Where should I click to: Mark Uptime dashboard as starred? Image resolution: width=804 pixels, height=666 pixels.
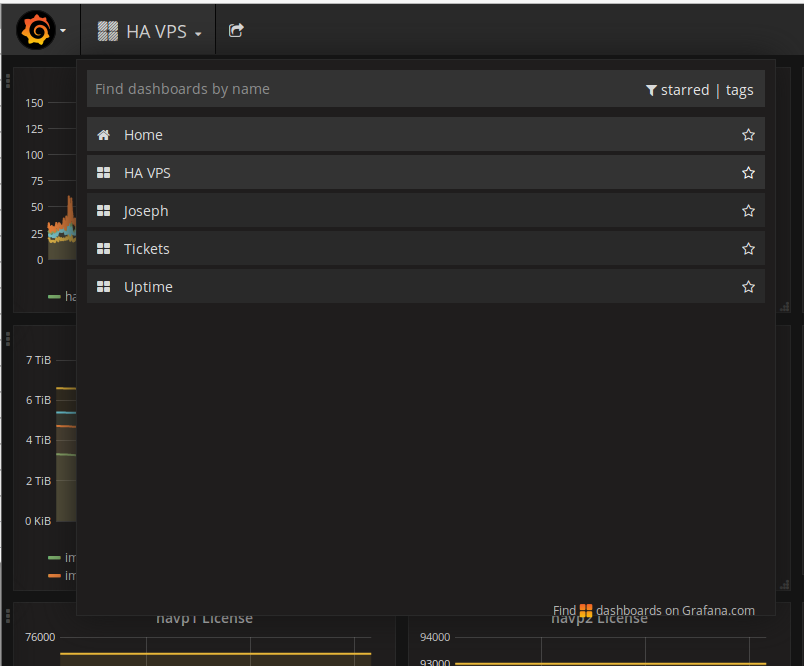748,287
